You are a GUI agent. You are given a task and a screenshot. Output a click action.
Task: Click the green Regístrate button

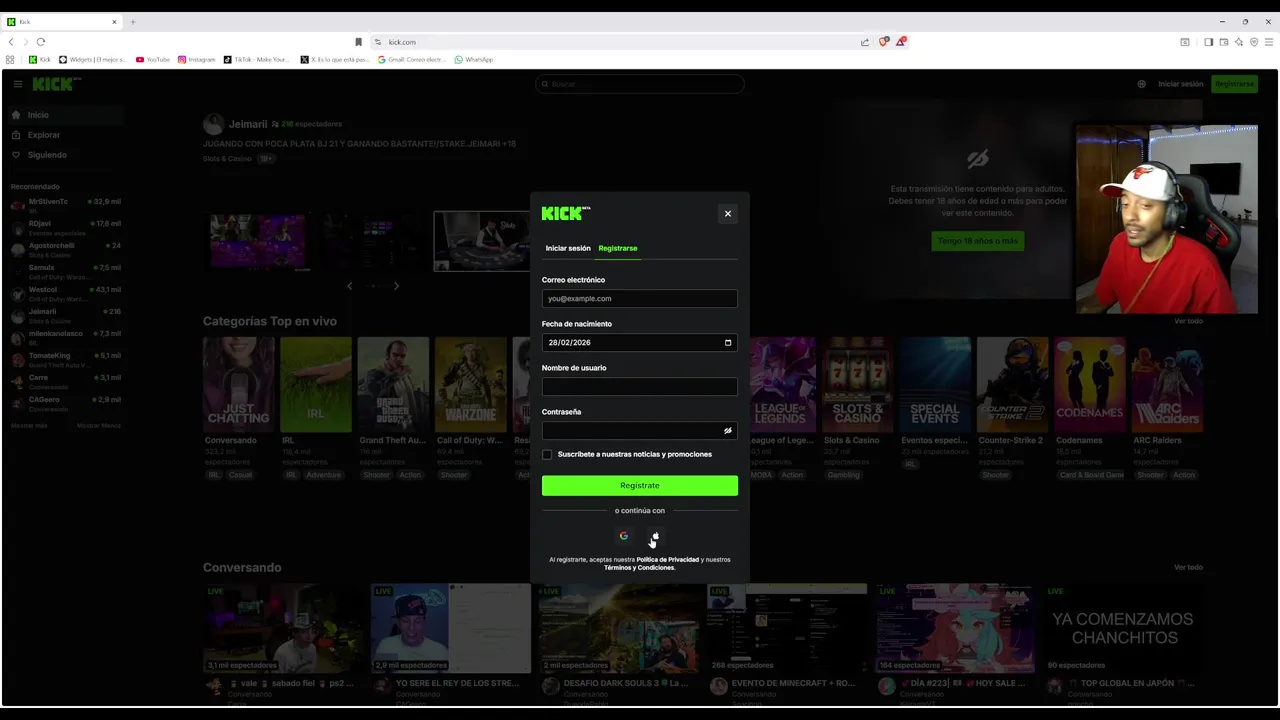coord(640,485)
